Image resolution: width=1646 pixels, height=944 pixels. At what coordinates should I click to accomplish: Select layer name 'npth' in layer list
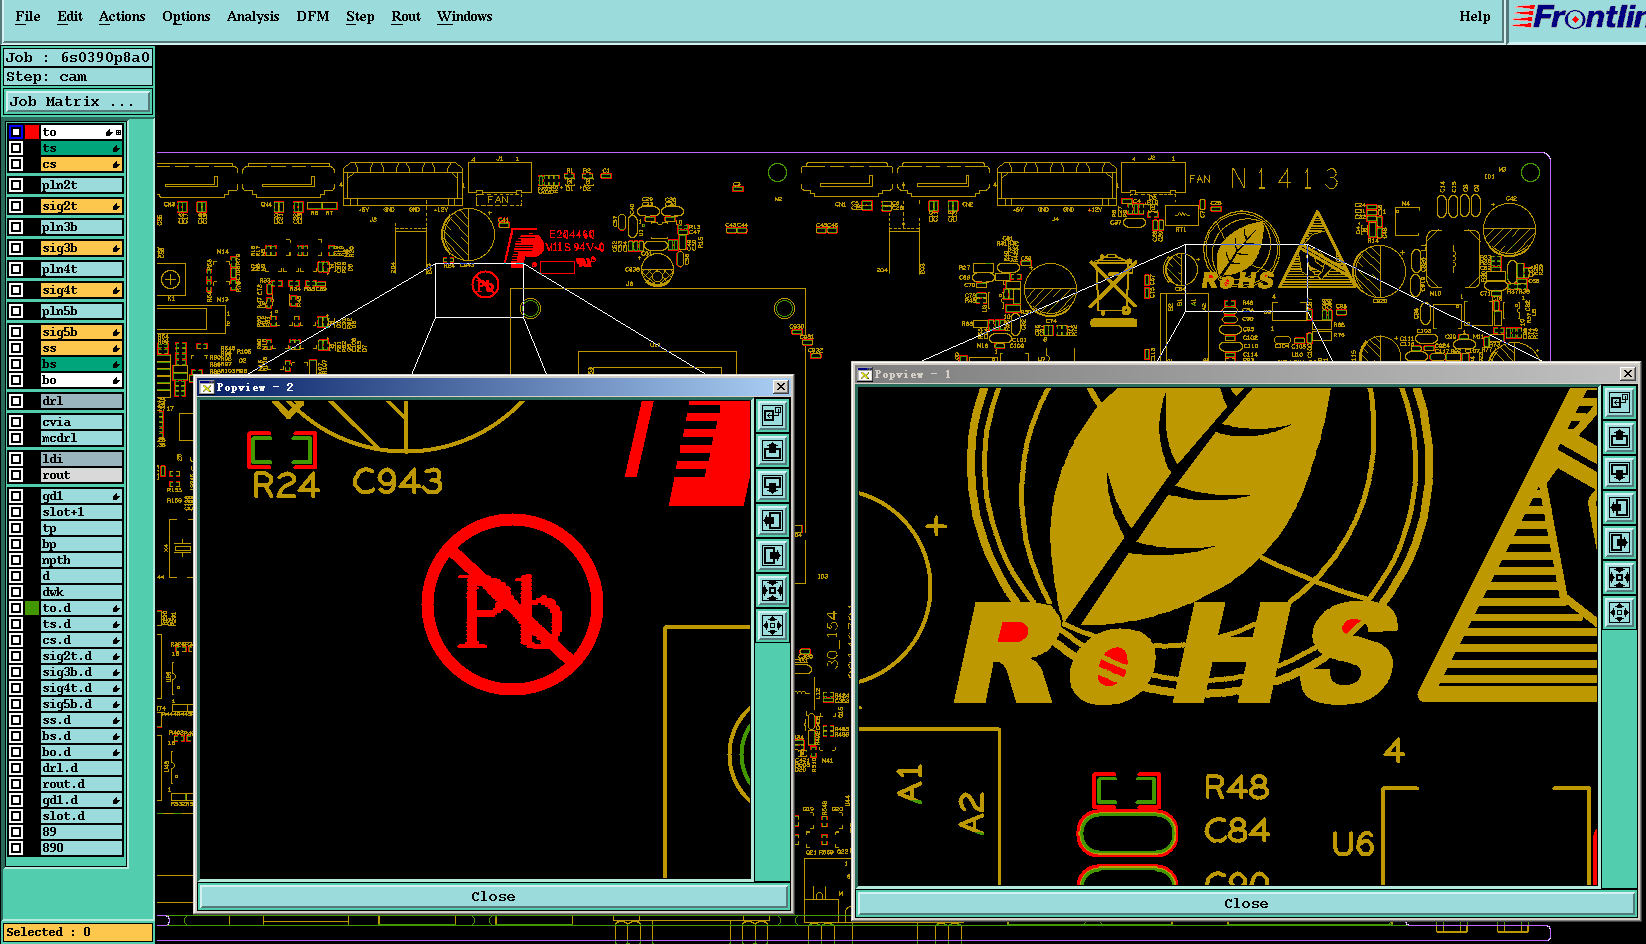[81, 560]
